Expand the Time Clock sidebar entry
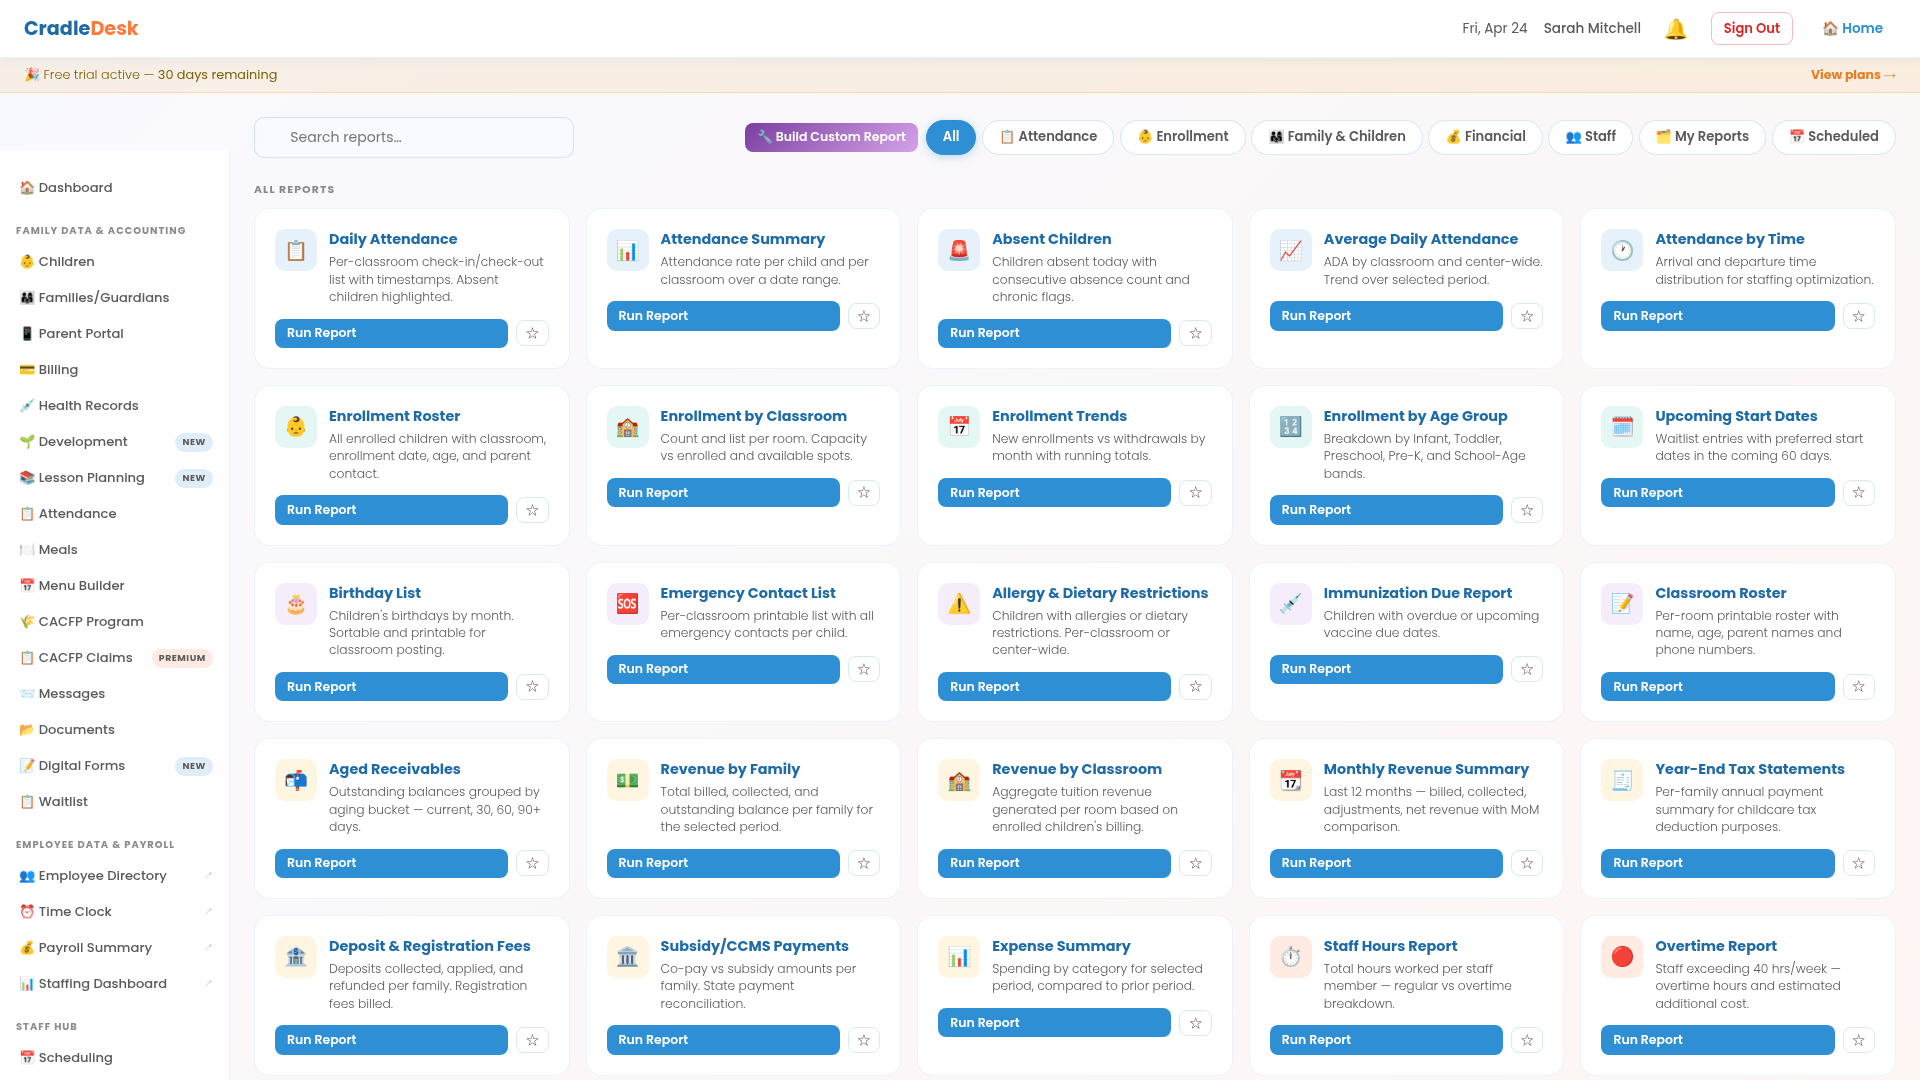 pos(208,912)
